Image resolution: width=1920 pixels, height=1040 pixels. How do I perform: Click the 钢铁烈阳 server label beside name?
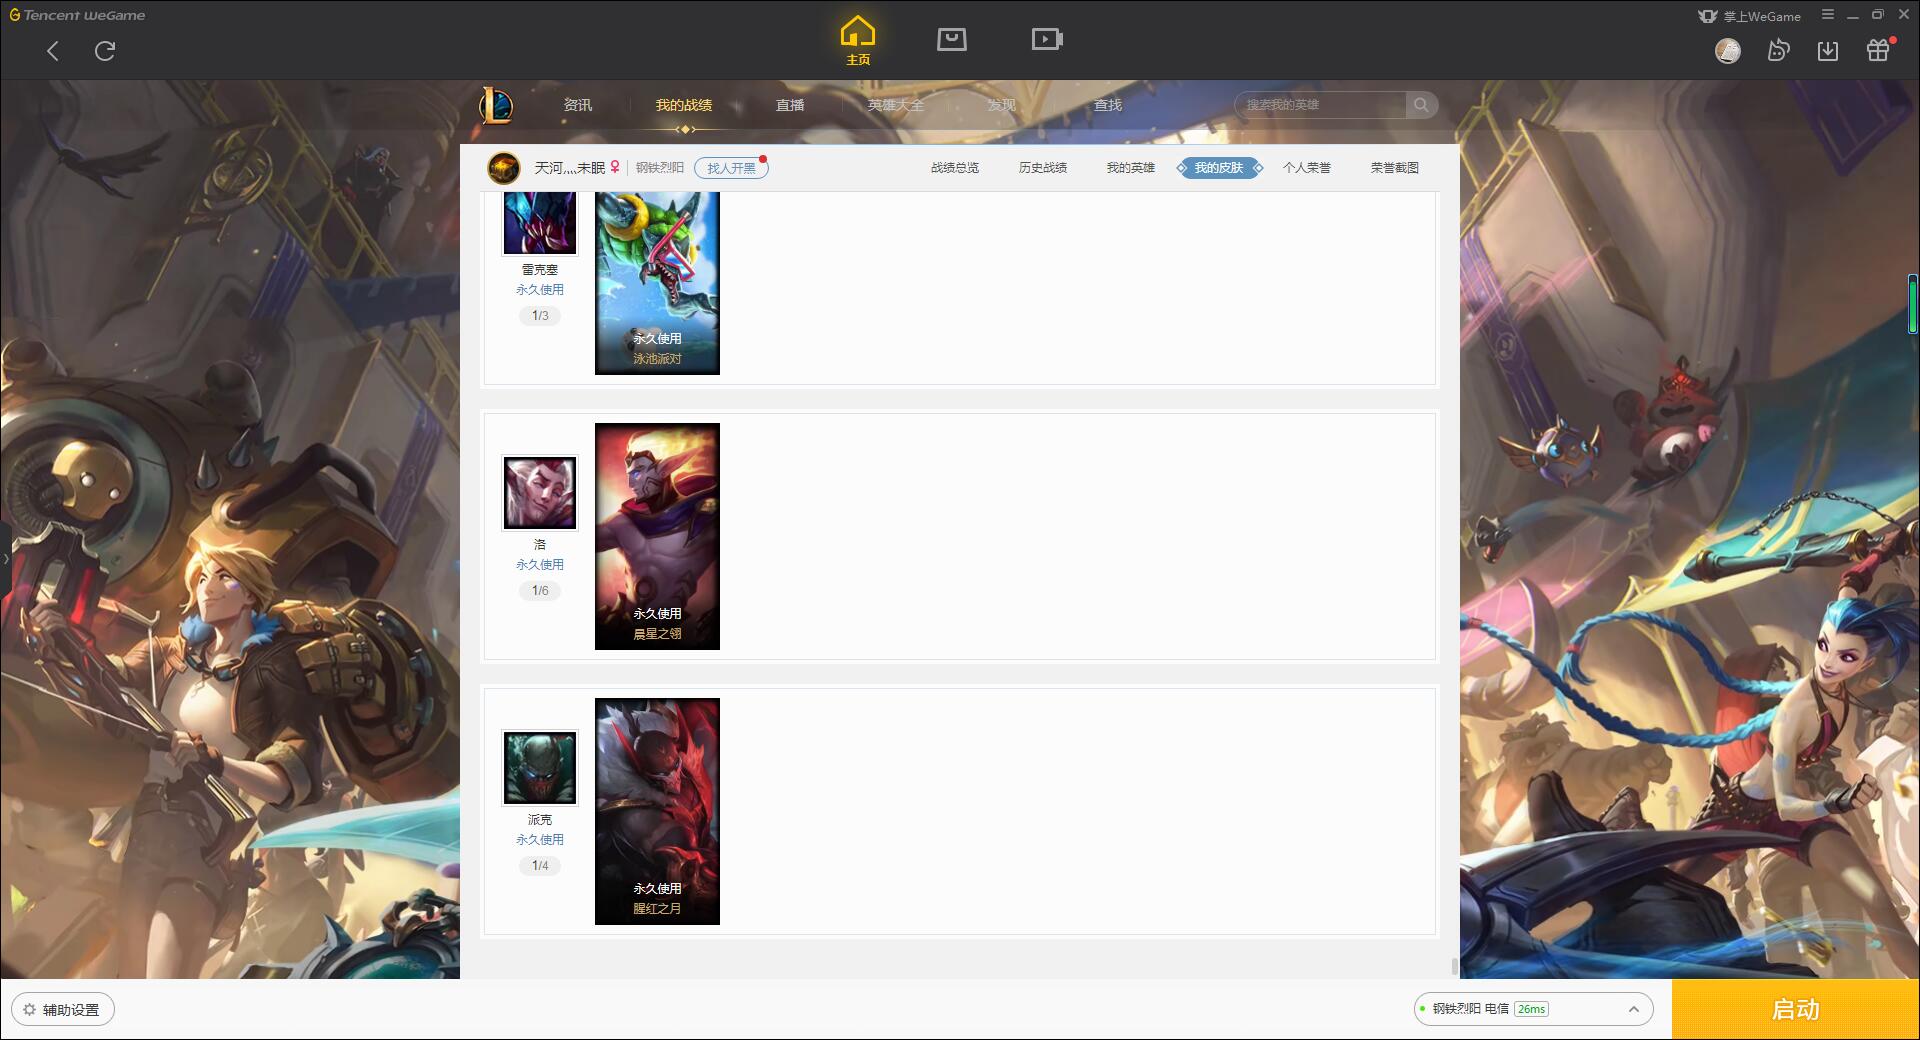pos(660,168)
